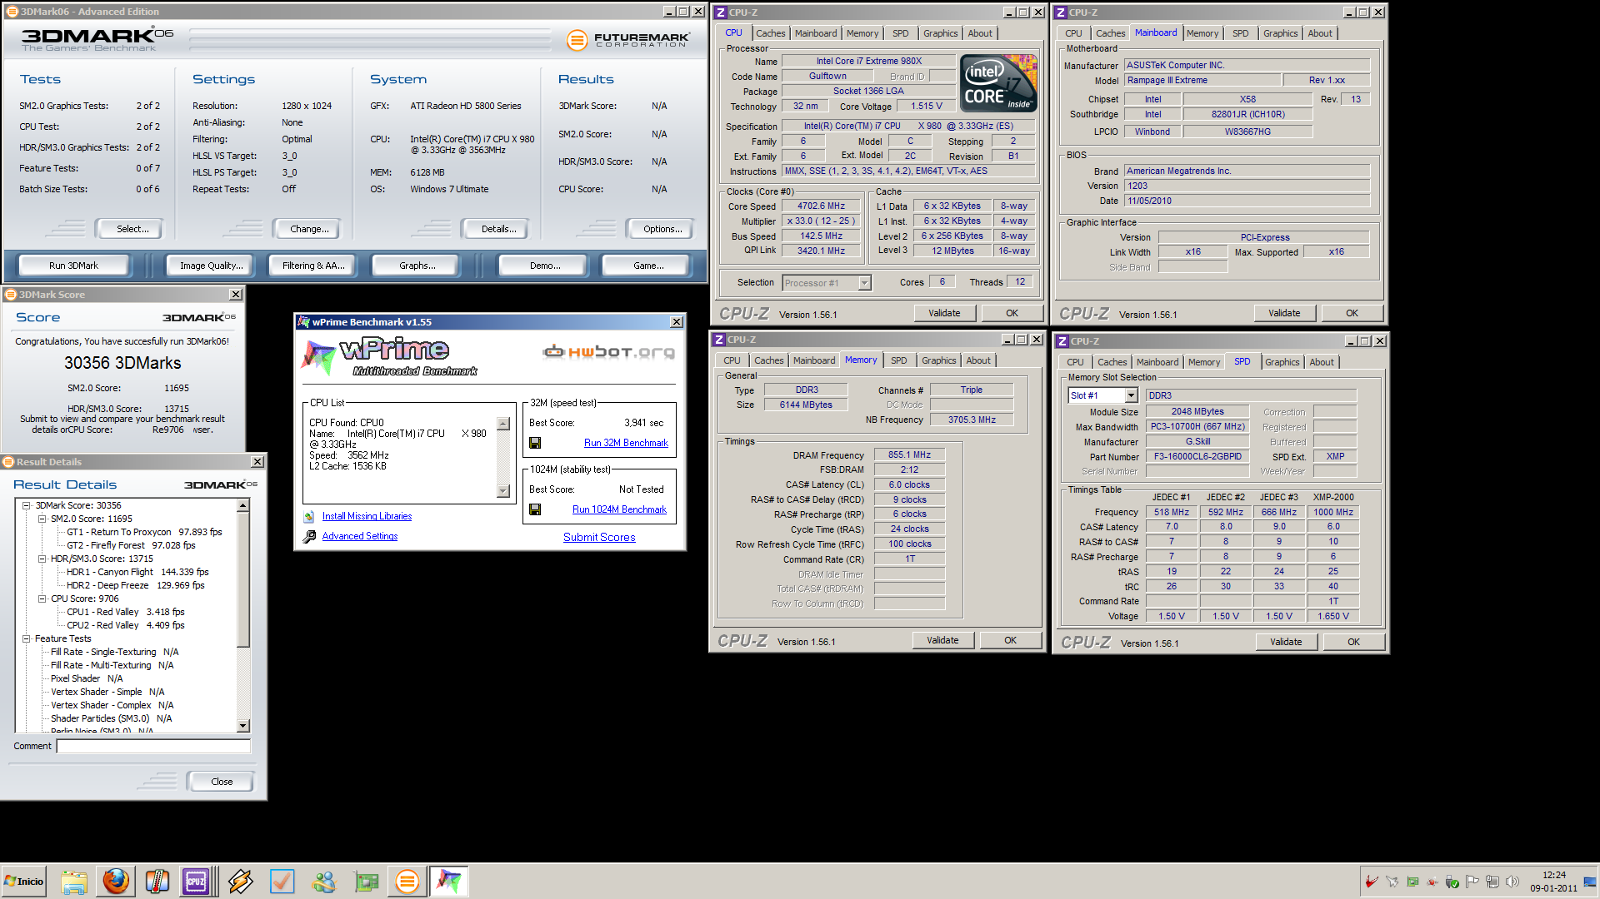The height and width of the screenshot is (899, 1600).
Task: Launch Firefox from the taskbar
Action: pos(116,881)
